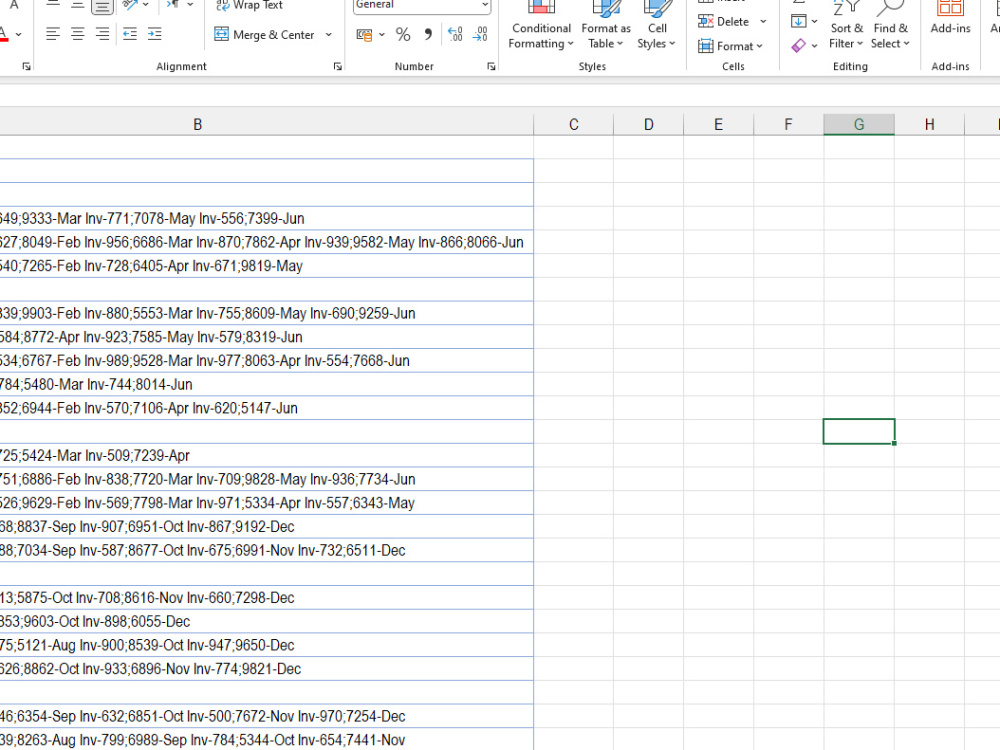
Task: Center text horizontally in the cell
Action: pyautogui.click(x=78, y=34)
